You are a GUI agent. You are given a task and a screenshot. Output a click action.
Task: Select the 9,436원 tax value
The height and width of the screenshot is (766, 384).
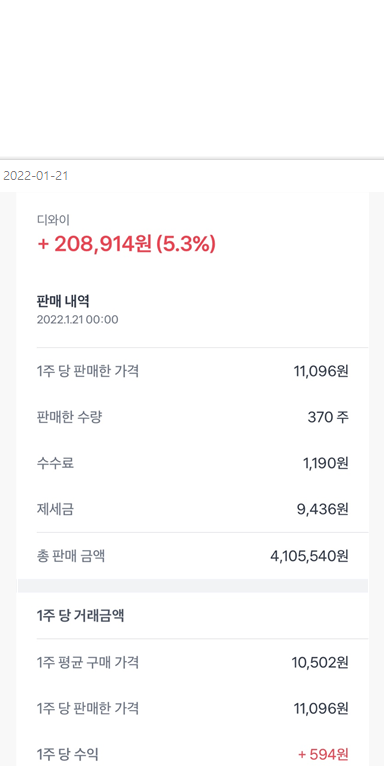323,510
